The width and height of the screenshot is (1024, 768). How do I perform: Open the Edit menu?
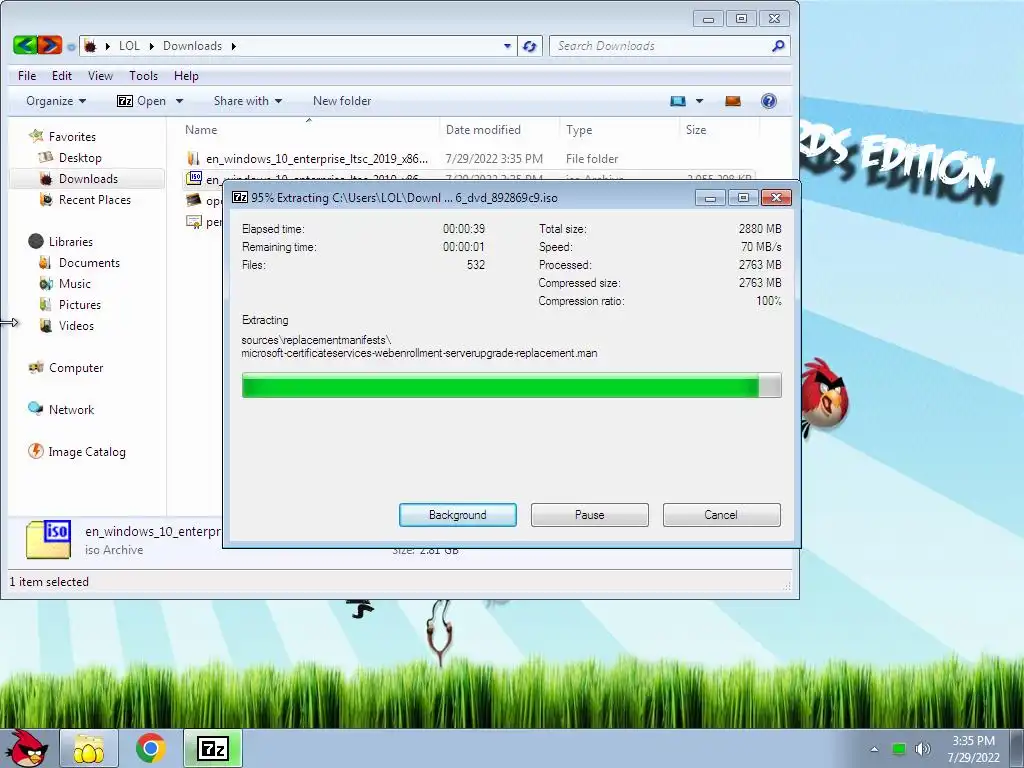pyautogui.click(x=62, y=76)
